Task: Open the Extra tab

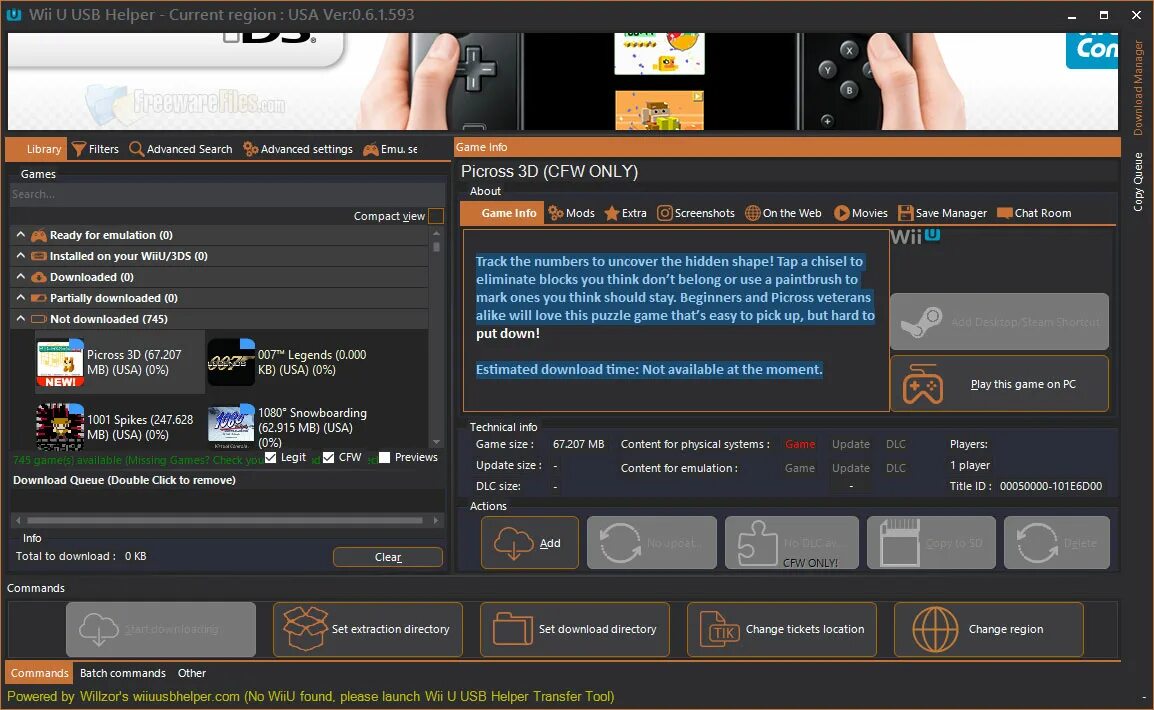Action: click(x=626, y=213)
